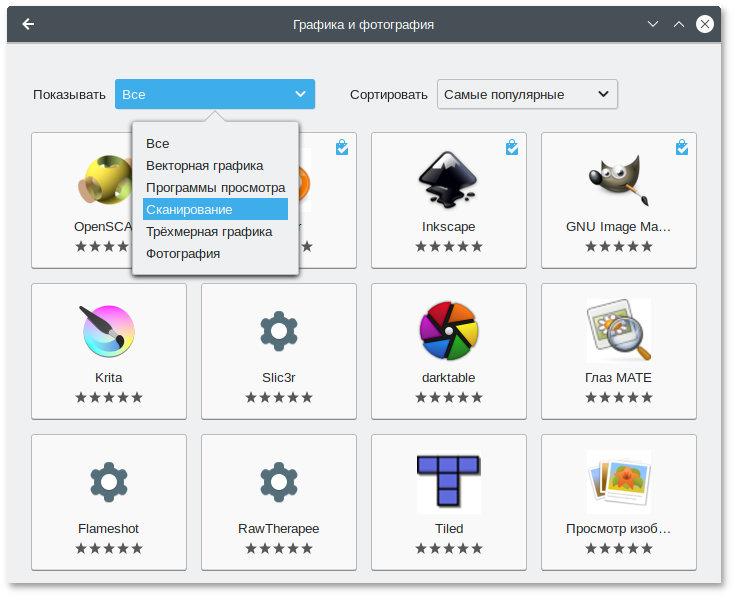The width and height of the screenshot is (734, 597).
Task: Maximize window with the up chevron
Action: [679, 24]
